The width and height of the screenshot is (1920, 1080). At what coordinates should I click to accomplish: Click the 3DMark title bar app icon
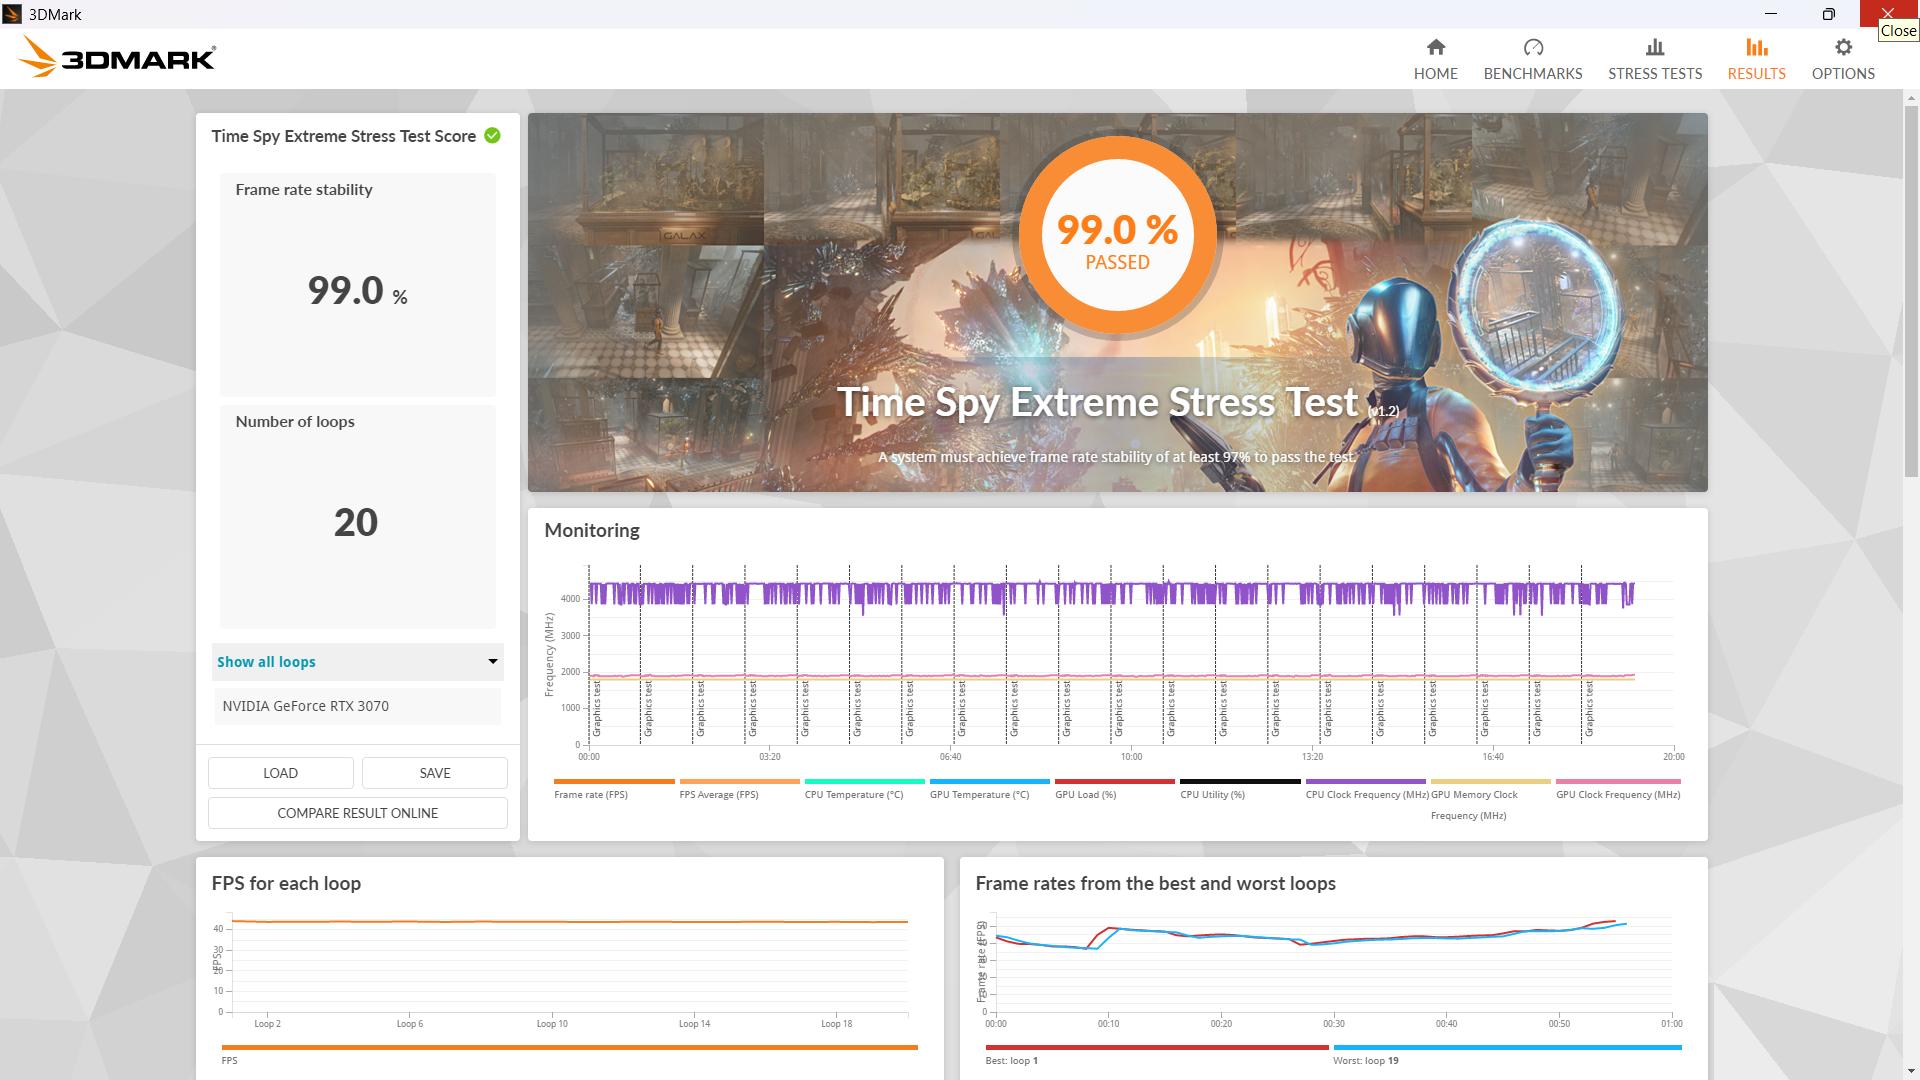[x=12, y=14]
